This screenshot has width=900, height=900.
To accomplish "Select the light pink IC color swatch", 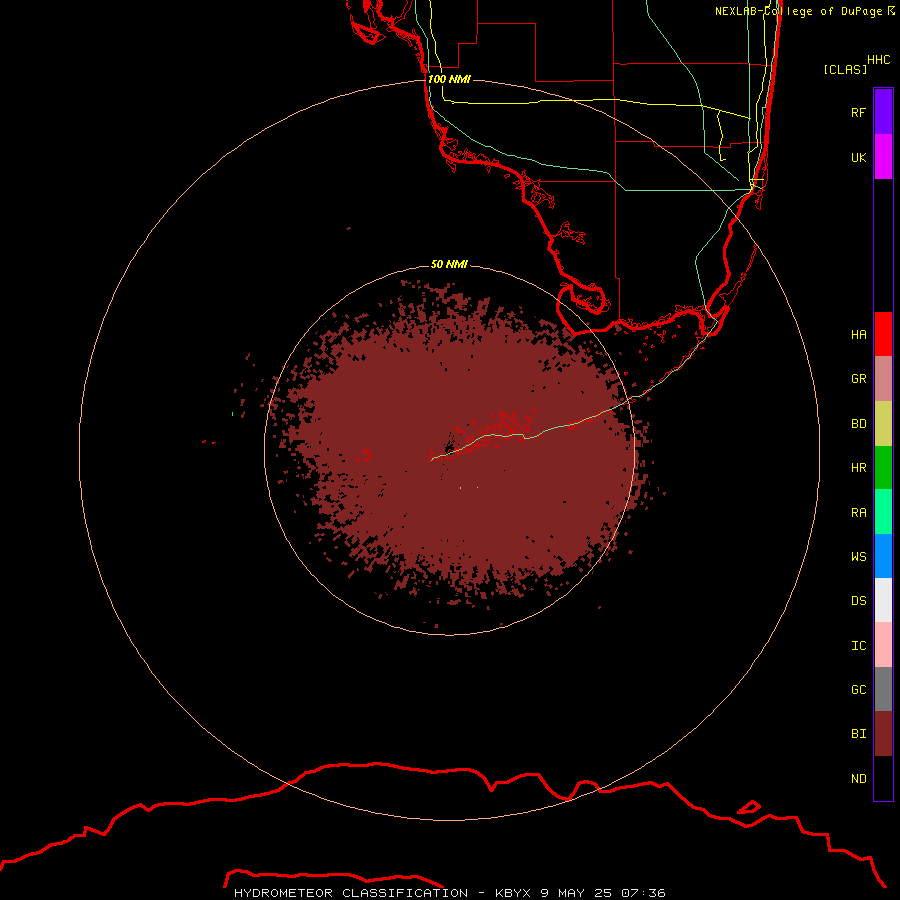I will [883, 645].
